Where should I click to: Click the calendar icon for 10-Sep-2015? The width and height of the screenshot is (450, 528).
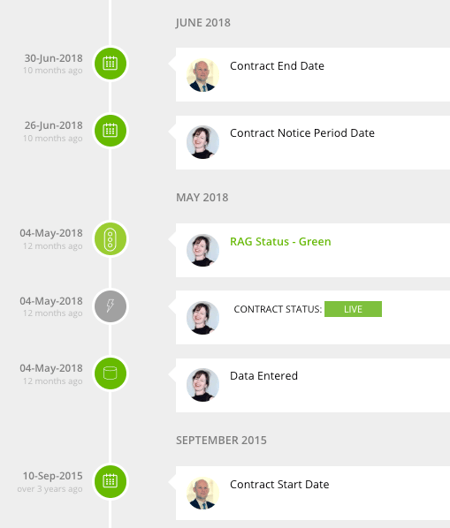click(110, 482)
